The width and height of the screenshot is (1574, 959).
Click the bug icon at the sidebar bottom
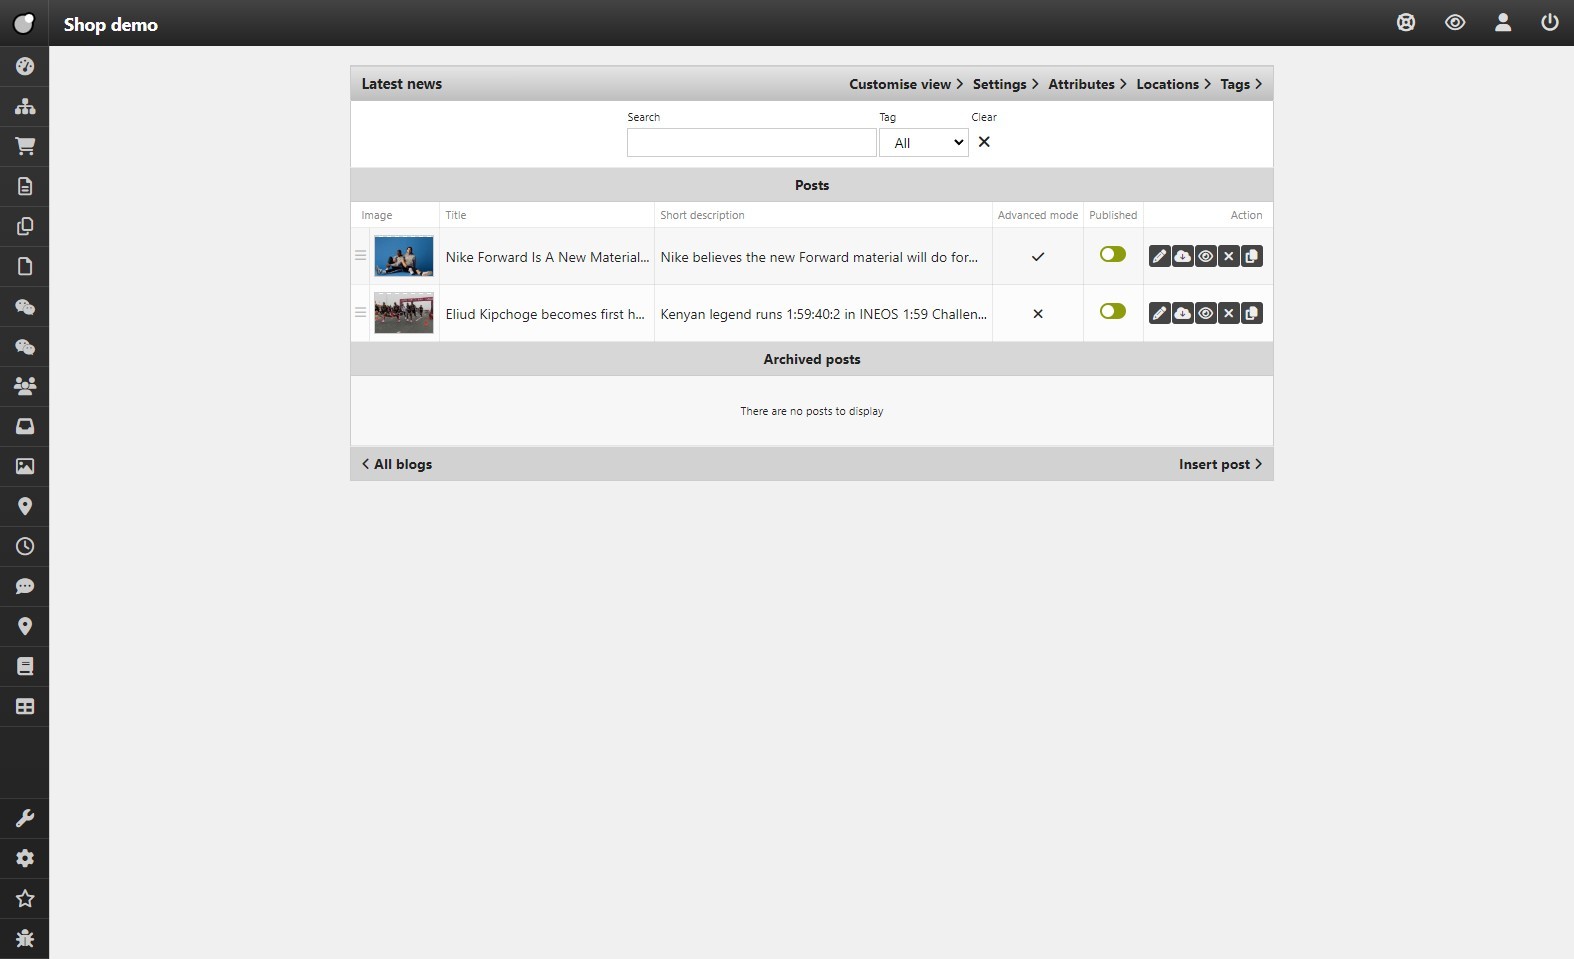click(x=25, y=938)
